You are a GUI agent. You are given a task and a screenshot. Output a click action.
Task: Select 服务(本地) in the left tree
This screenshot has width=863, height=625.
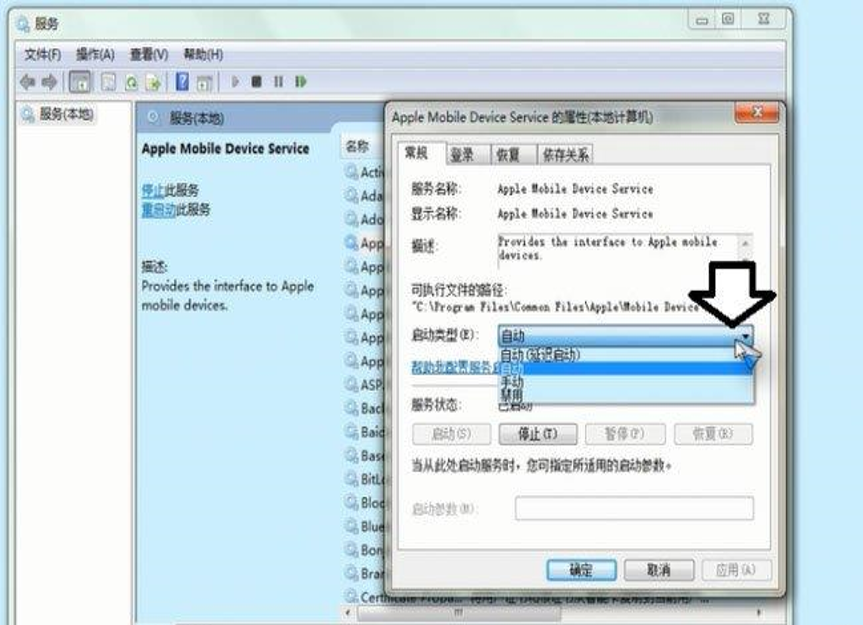coord(58,114)
